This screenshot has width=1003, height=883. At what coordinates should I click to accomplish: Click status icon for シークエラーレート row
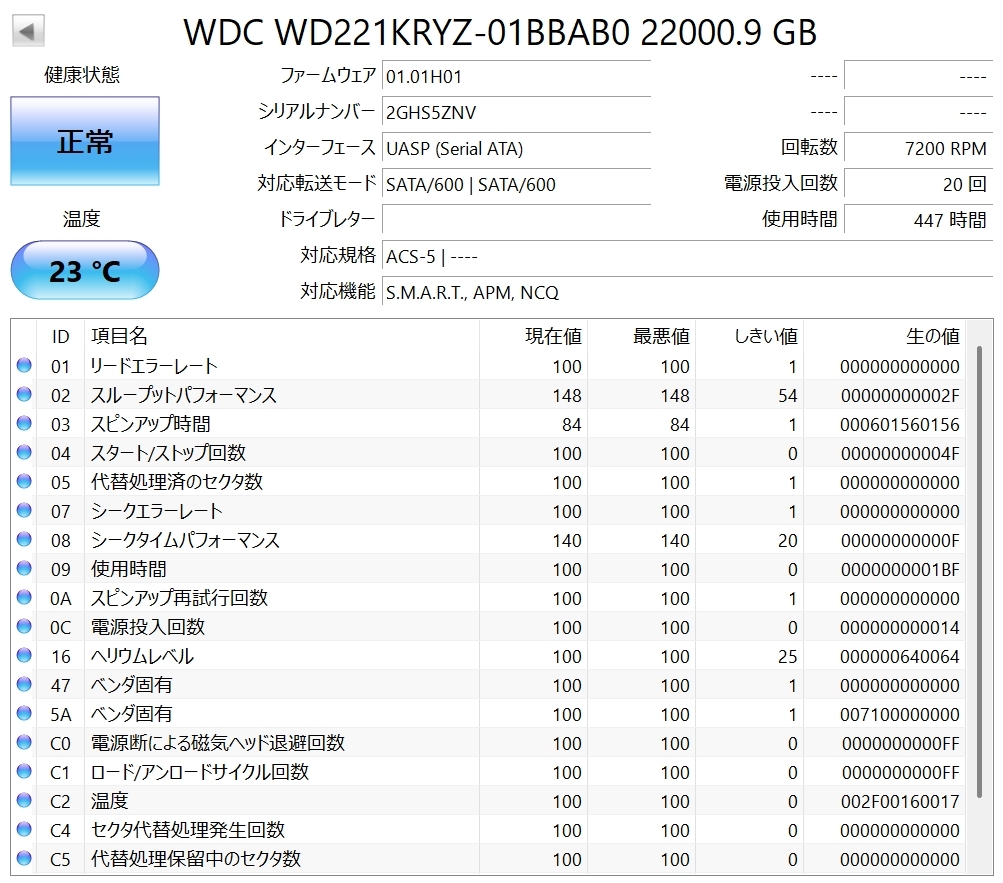[24, 510]
